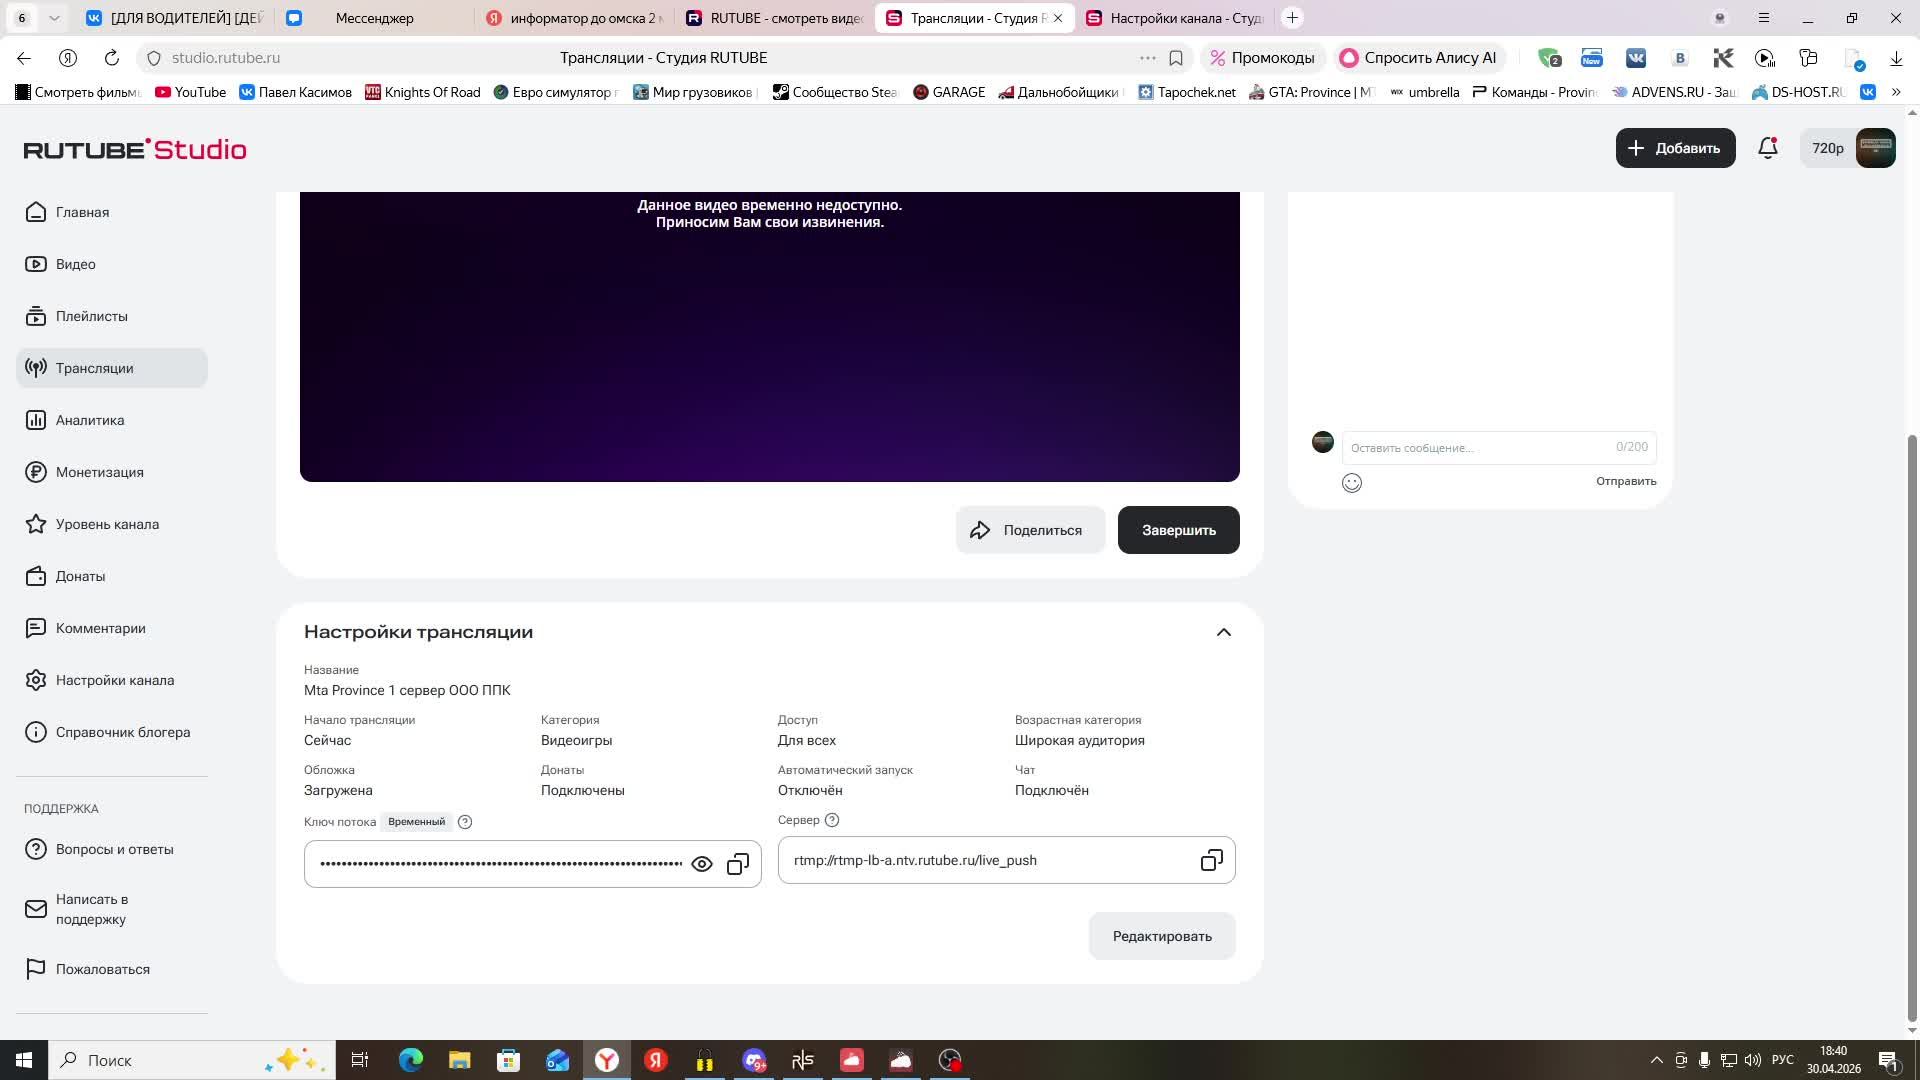The width and height of the screenshot is (1920, 1080).
Task: Reveal the stream key with the eye icon
Action: [x=702, y=863]
